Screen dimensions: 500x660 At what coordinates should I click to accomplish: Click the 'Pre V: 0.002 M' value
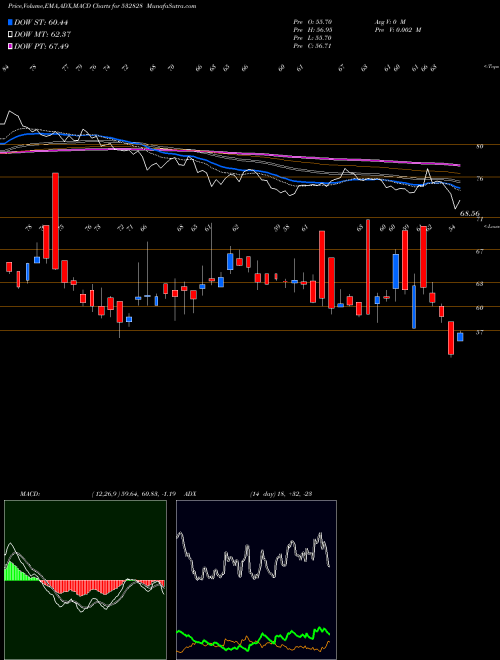pyautogui.click(x=397, y=30)
